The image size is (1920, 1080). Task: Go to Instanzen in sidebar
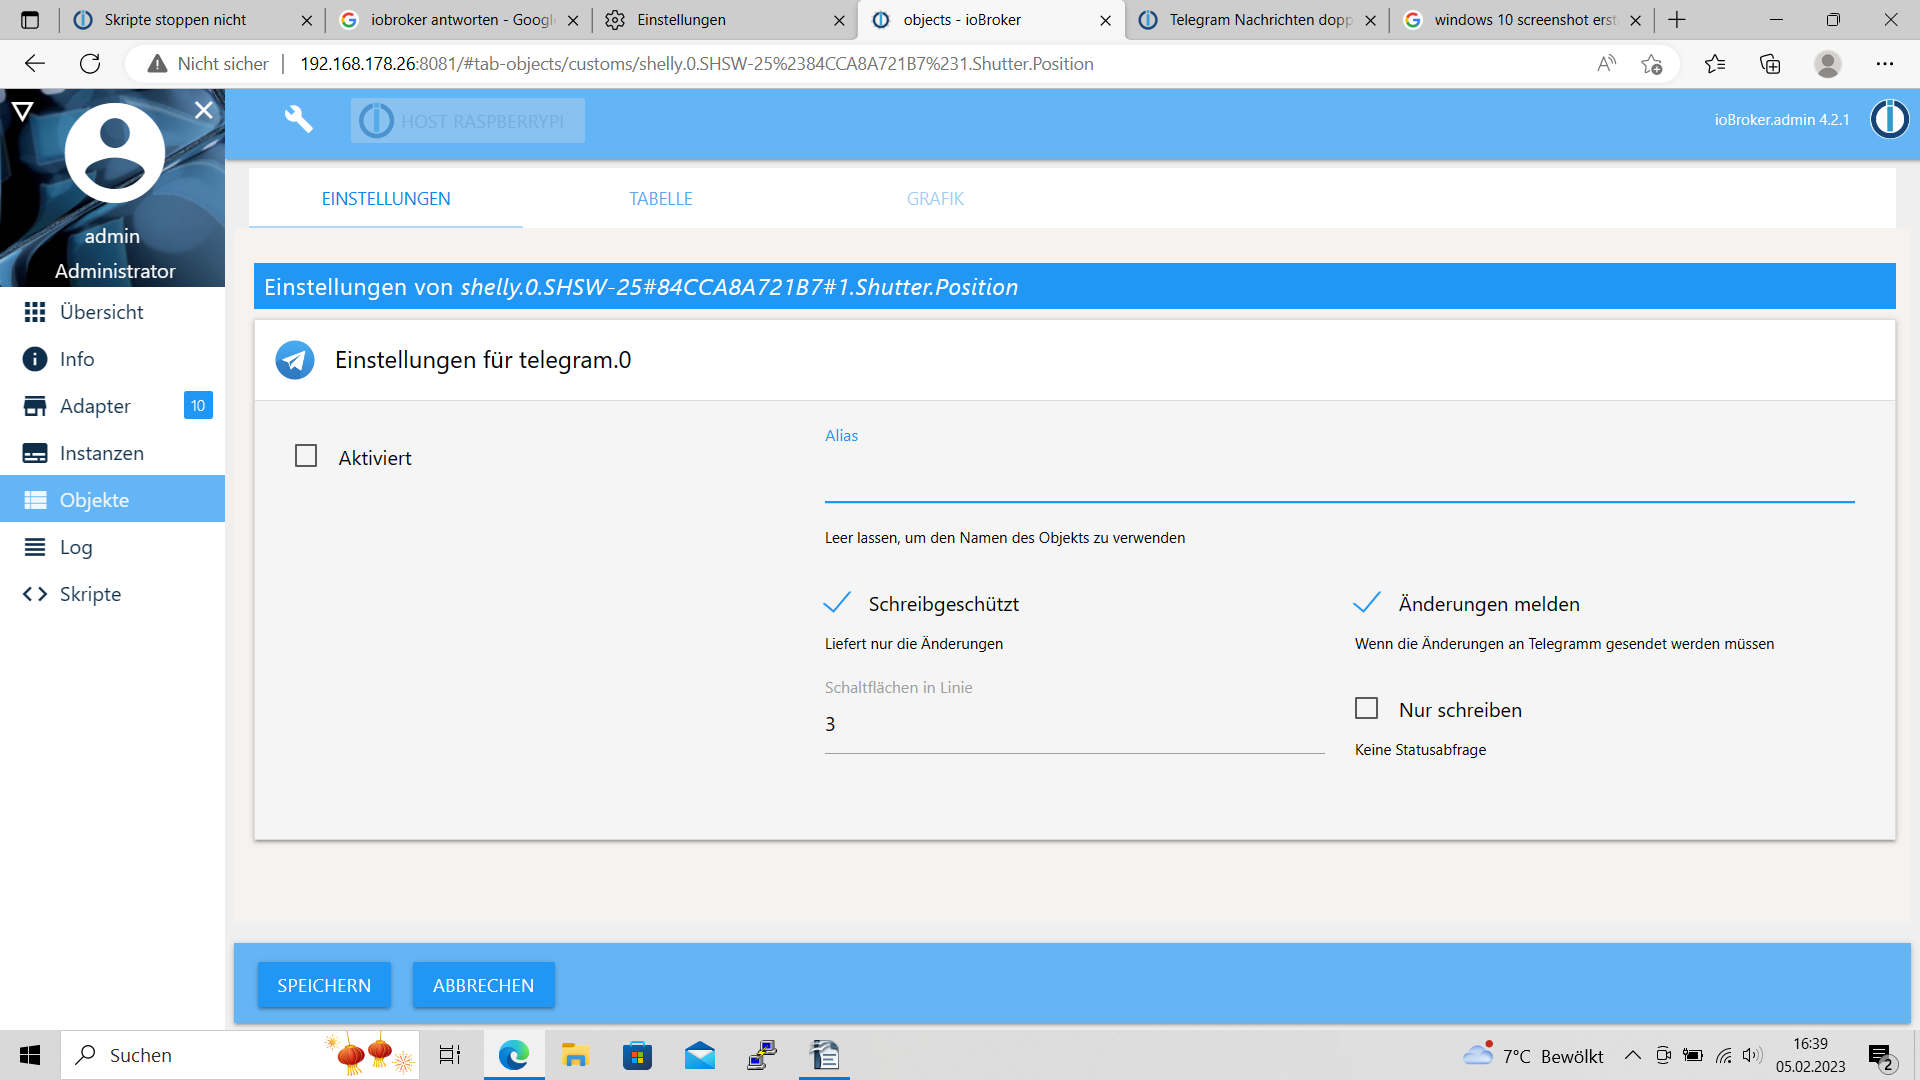click(101, 453)
